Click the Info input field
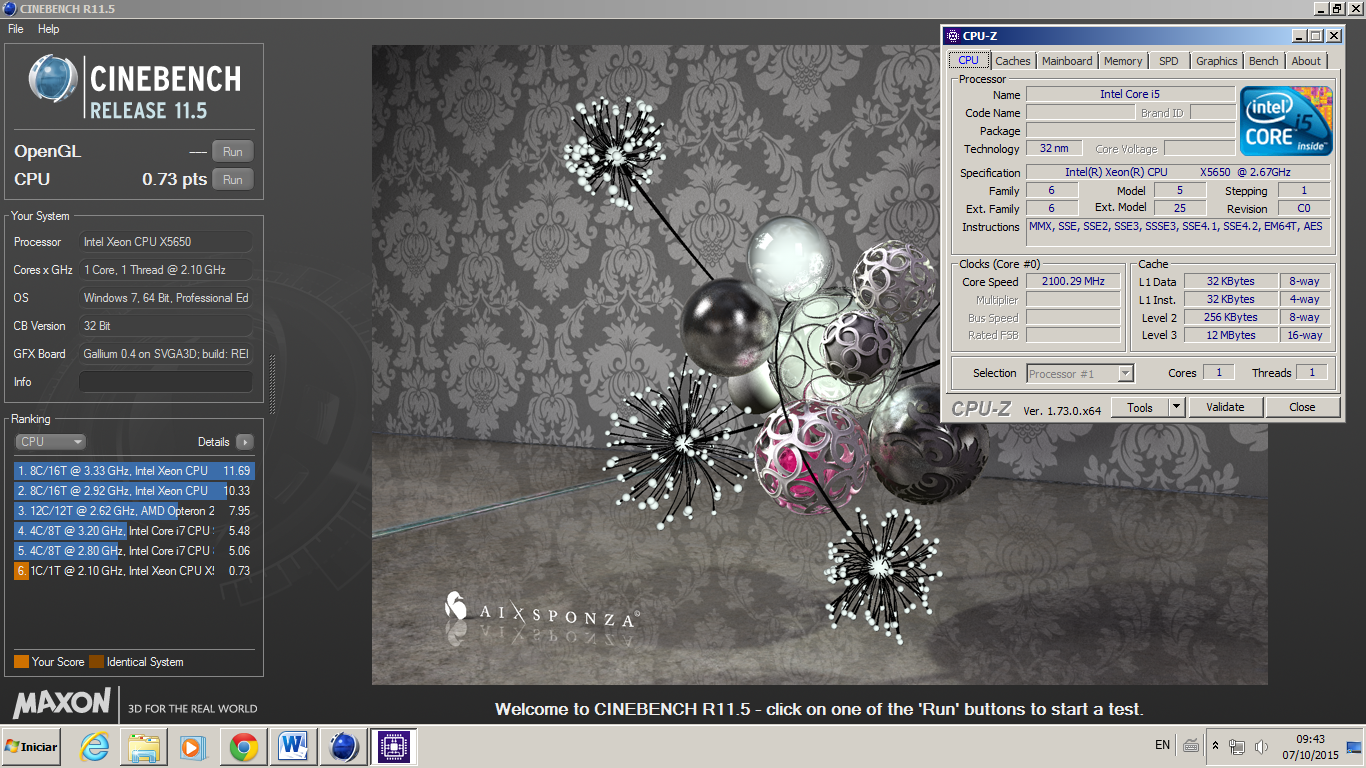1366x768 pixels. 166,382
